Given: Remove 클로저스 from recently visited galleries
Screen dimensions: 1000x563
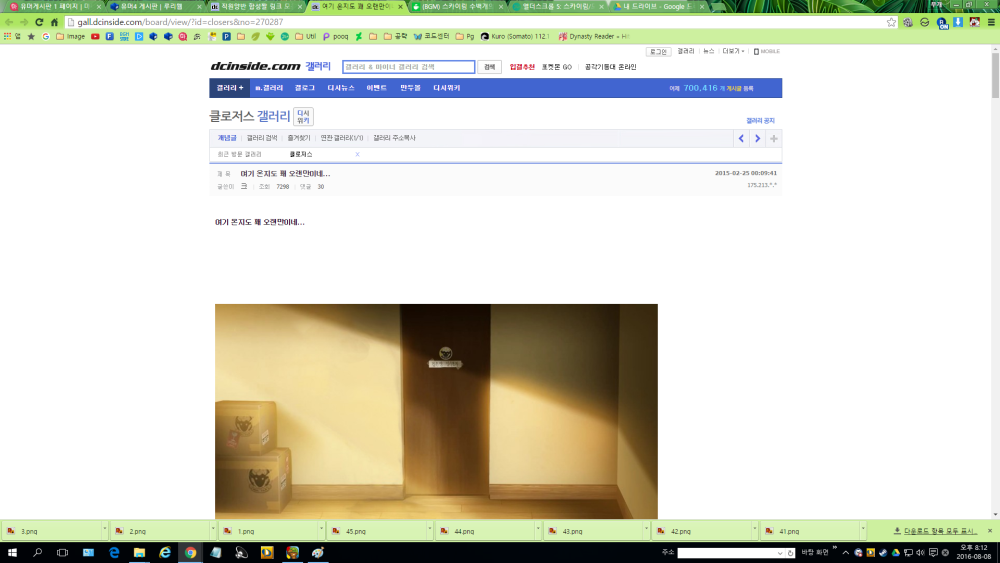Looking at the screenshot, I should [357, 155].
